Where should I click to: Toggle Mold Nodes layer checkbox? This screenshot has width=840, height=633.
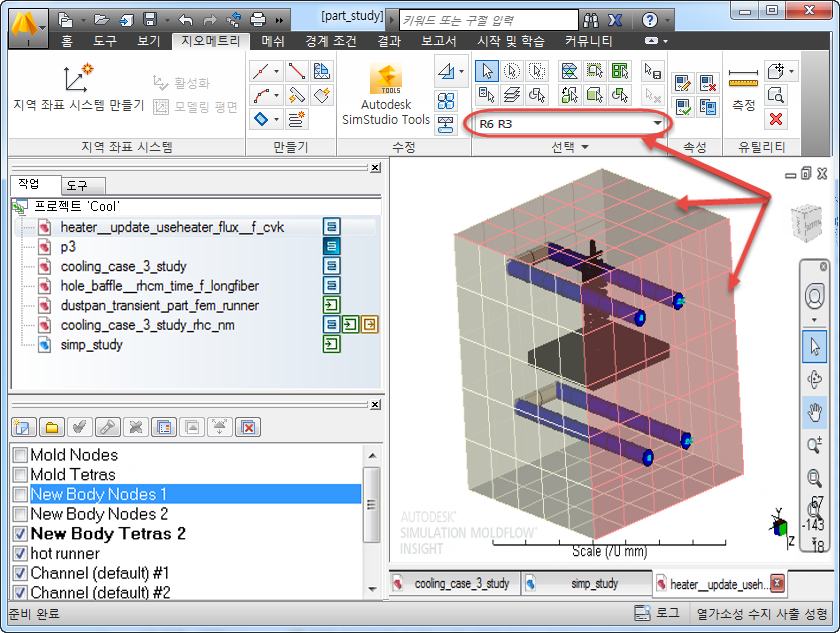20,455
